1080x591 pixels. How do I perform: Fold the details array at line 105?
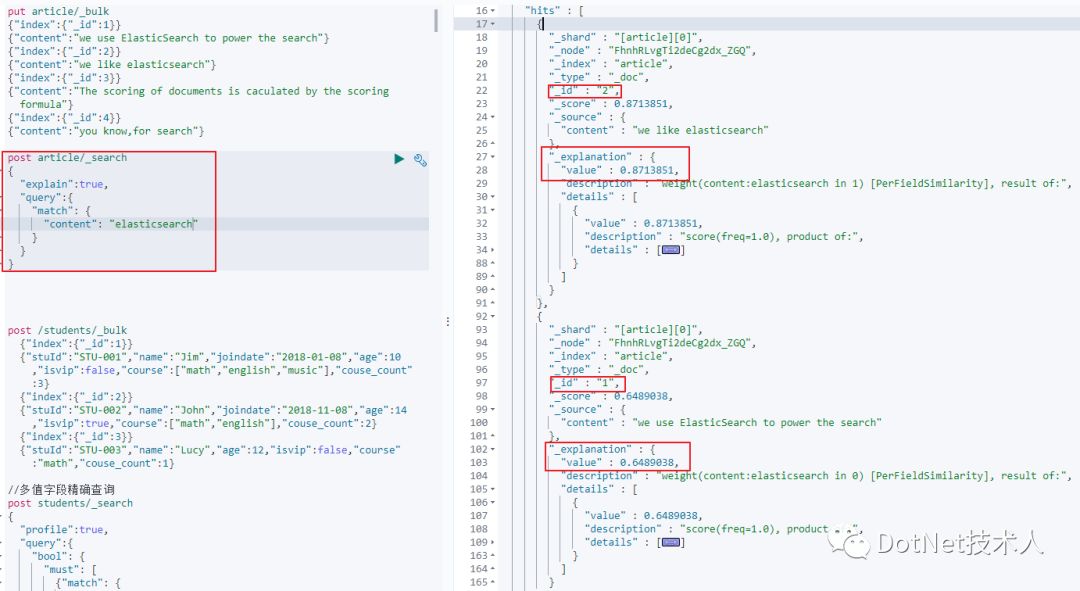[x=493, y=490]
